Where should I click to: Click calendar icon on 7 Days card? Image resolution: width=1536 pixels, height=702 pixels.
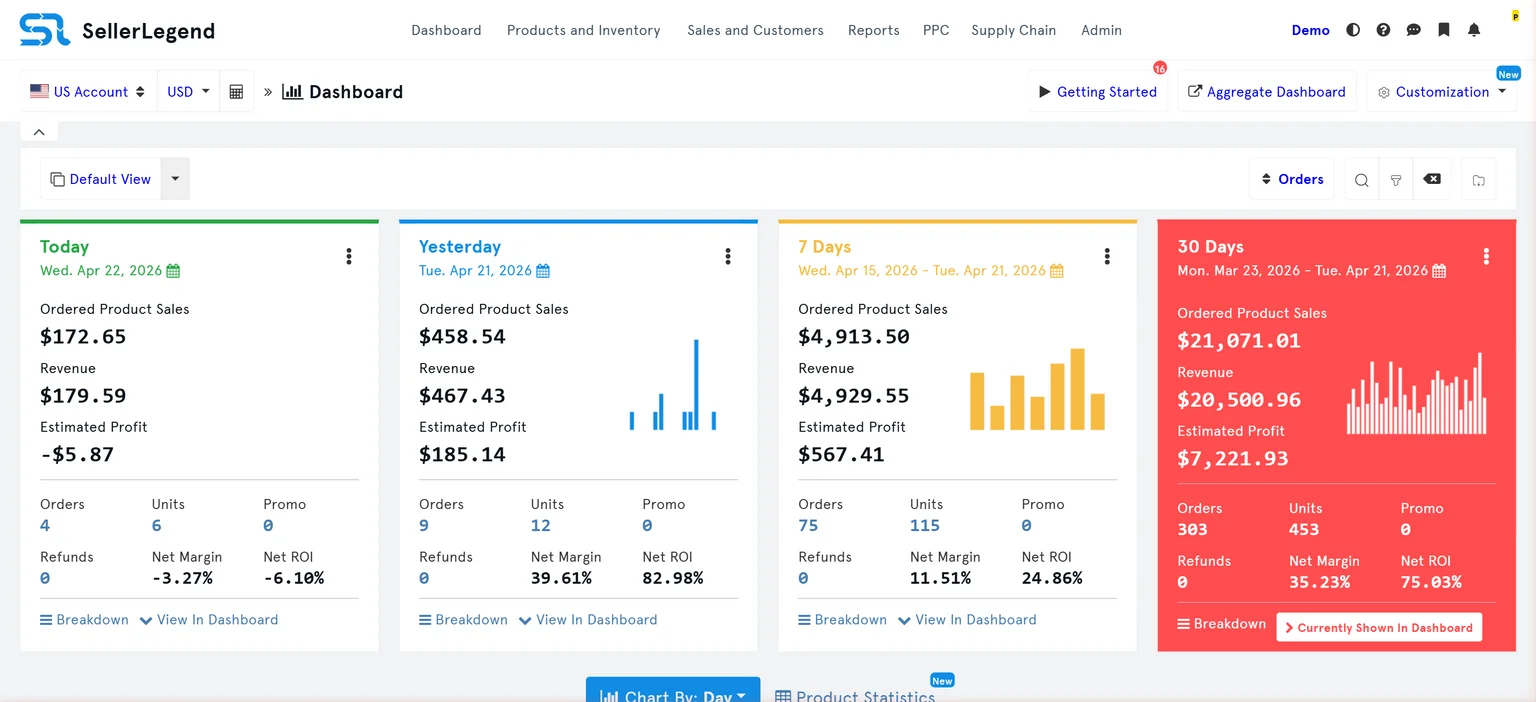(1056, 271)
